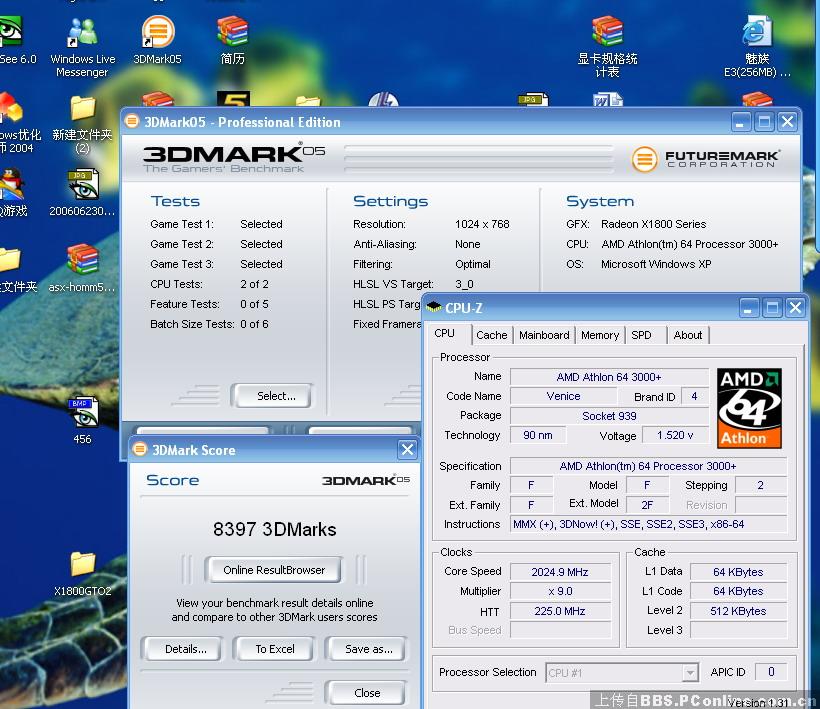
Task: Click the APIC ID value field
Action: pyautogui.click(x=770, y=672)
